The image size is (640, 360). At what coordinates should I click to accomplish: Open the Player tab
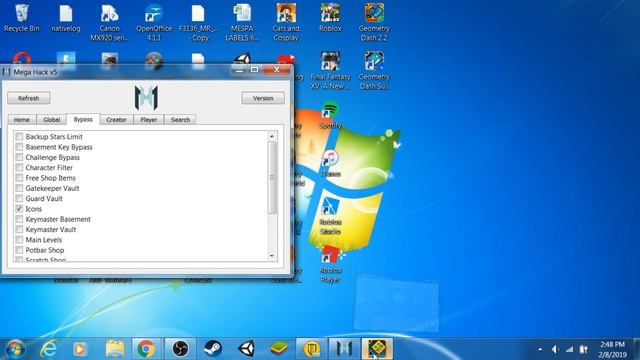(x=149, y=120)
